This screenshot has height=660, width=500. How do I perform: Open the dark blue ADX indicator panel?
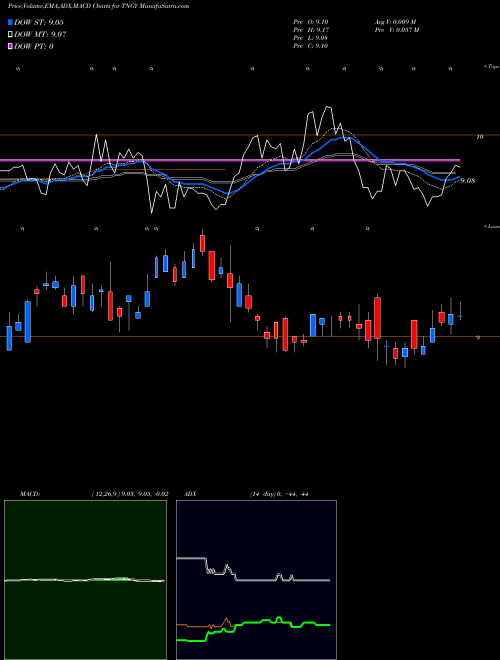(256, 580)
